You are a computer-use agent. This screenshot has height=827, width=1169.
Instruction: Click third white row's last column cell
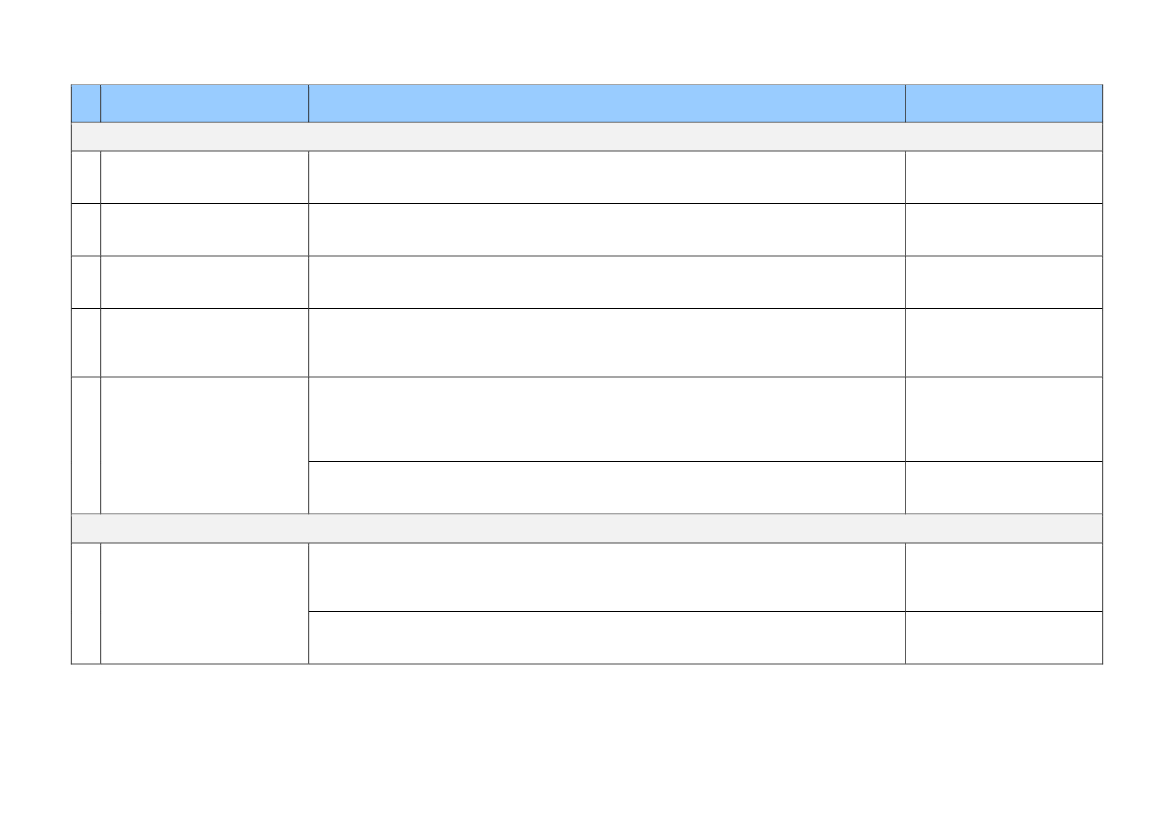[x=1003, y=282]
